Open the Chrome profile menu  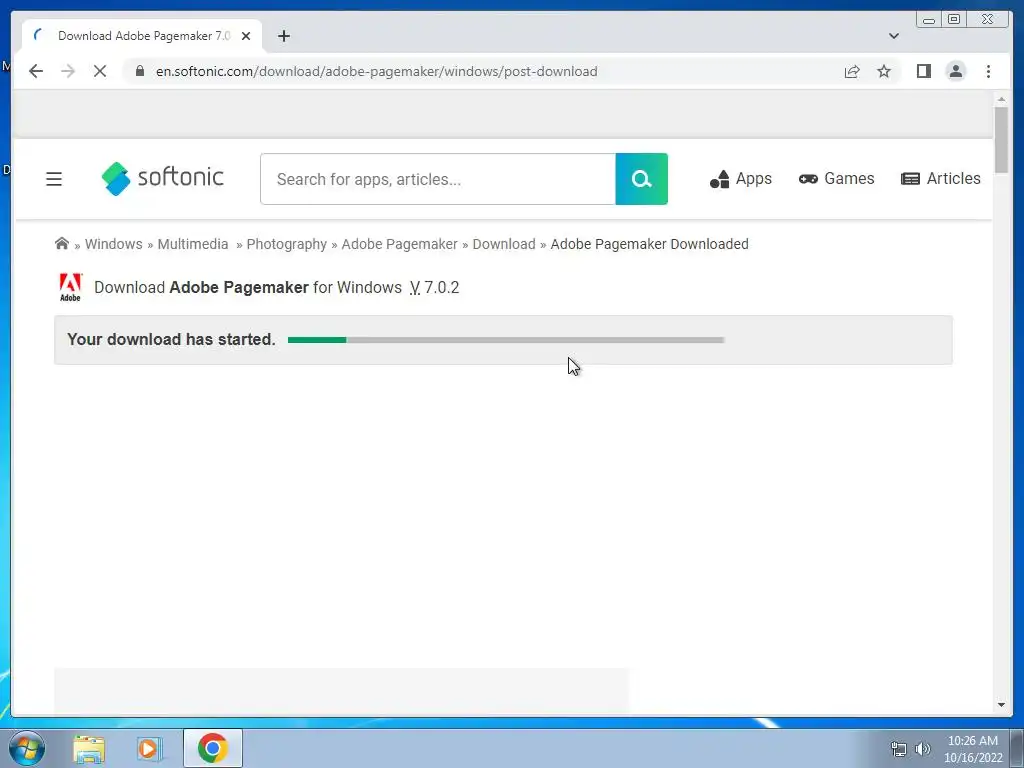(x=955, y=71)
